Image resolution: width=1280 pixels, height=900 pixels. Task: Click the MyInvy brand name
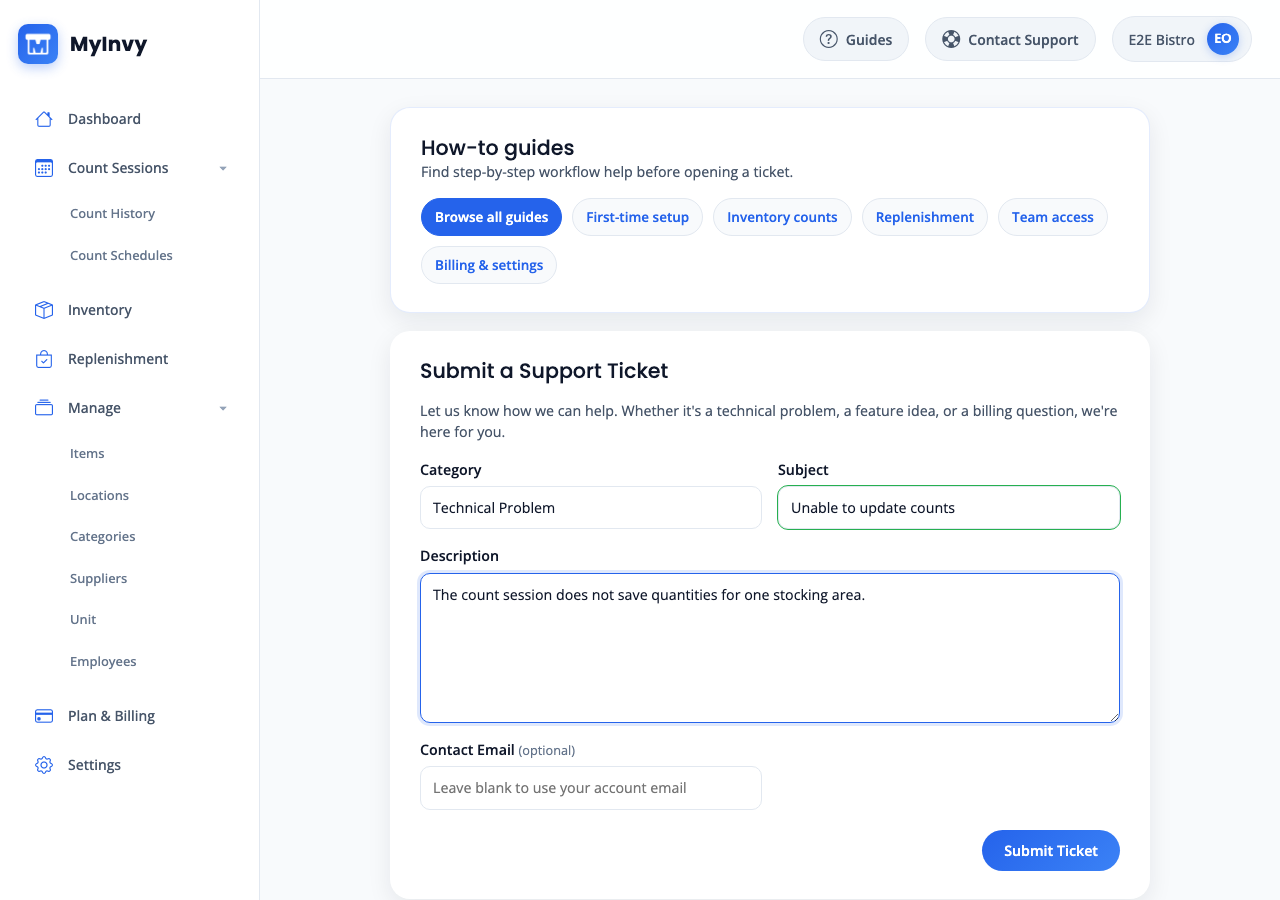(108, 44)
